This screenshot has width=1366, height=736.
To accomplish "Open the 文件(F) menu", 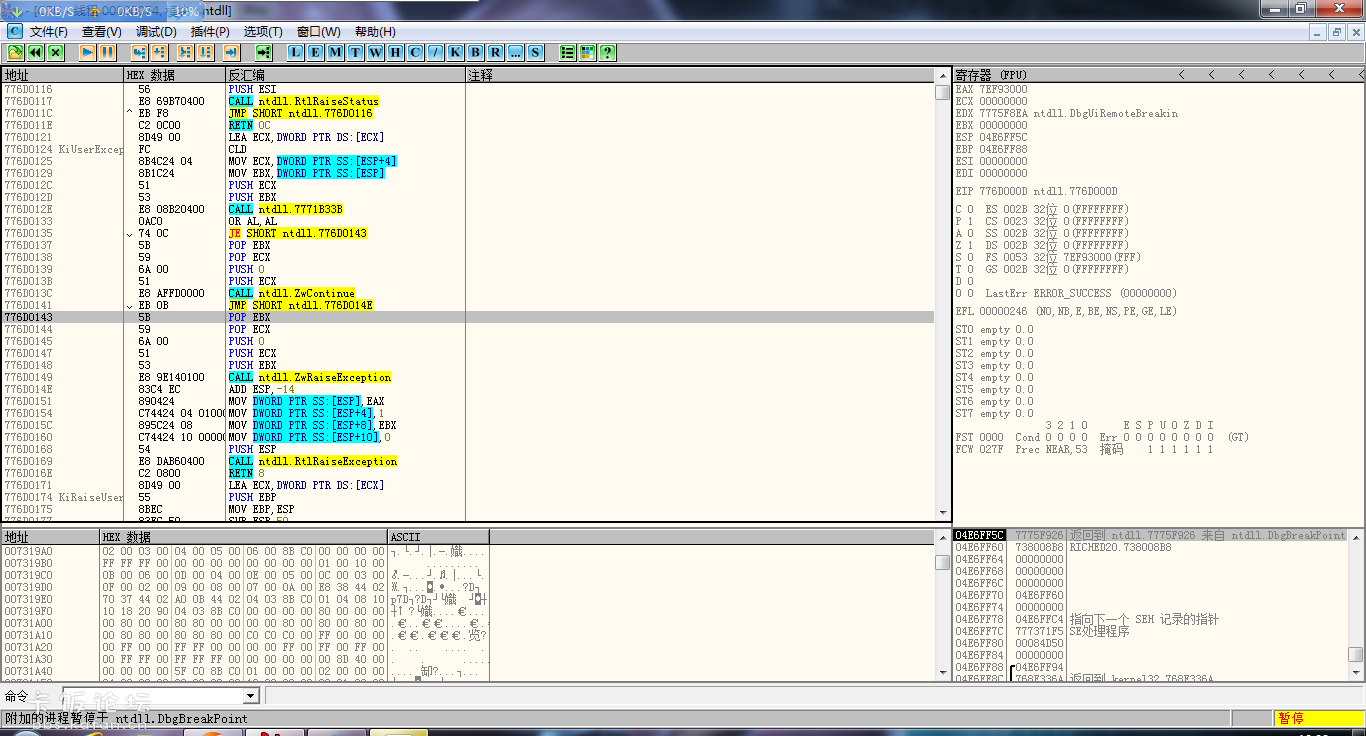I will [49, 32].
